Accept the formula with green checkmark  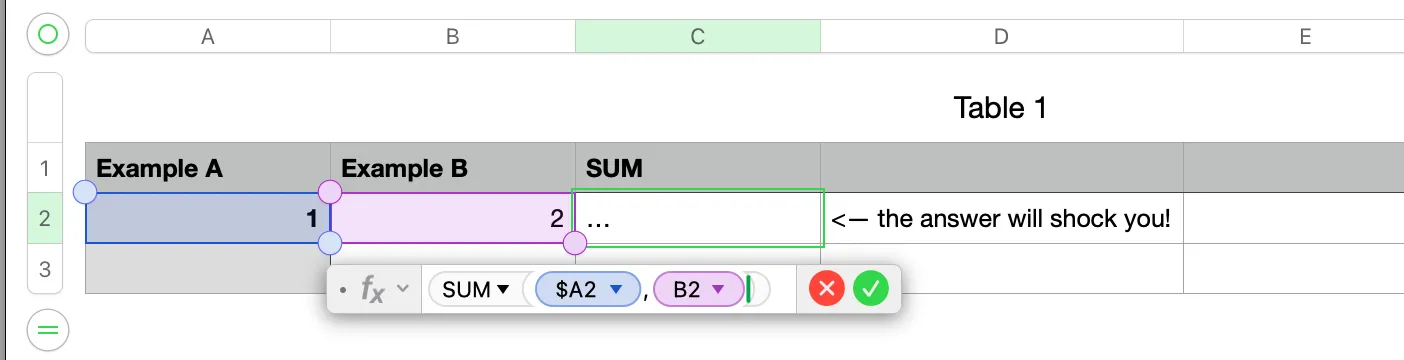pyautogui.click(x=871, y=290)
